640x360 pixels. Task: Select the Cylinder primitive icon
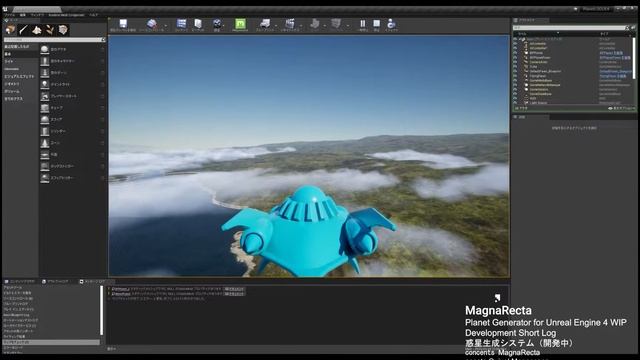click(x=44, y=131)
